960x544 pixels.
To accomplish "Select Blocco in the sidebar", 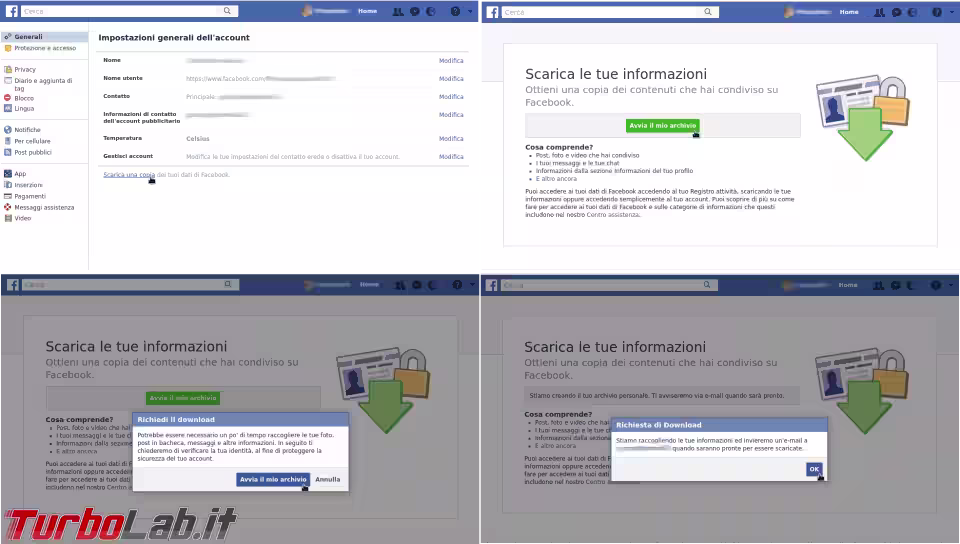I will [x=24, y=98].
